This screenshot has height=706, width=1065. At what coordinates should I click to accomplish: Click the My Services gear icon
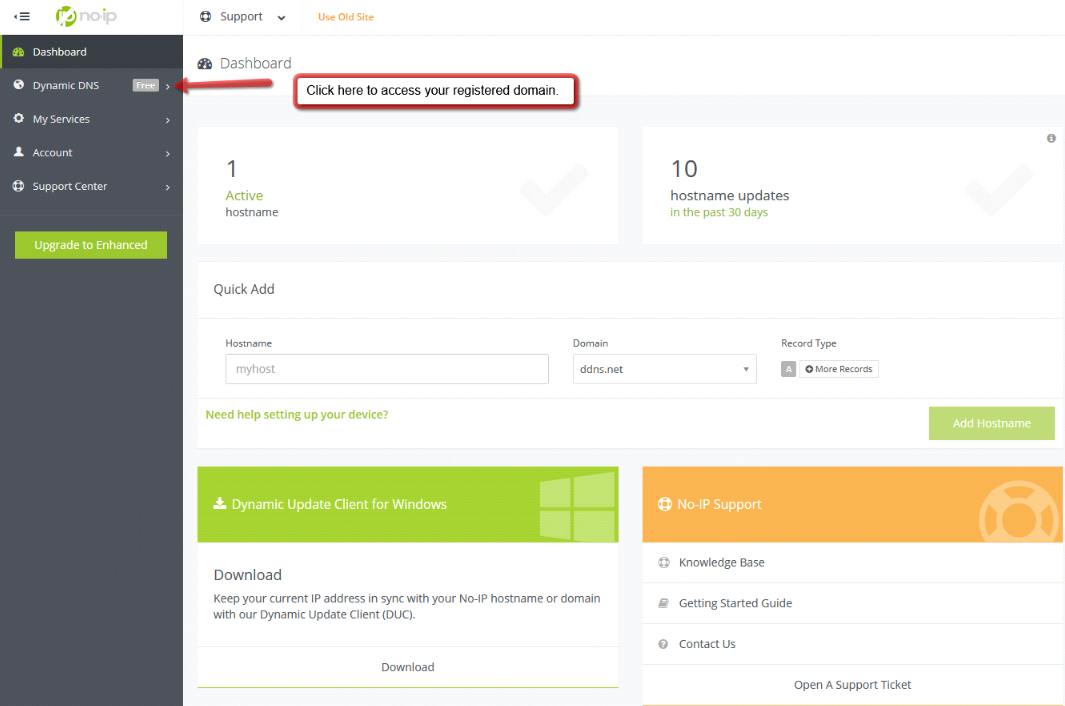pos(18,119)
